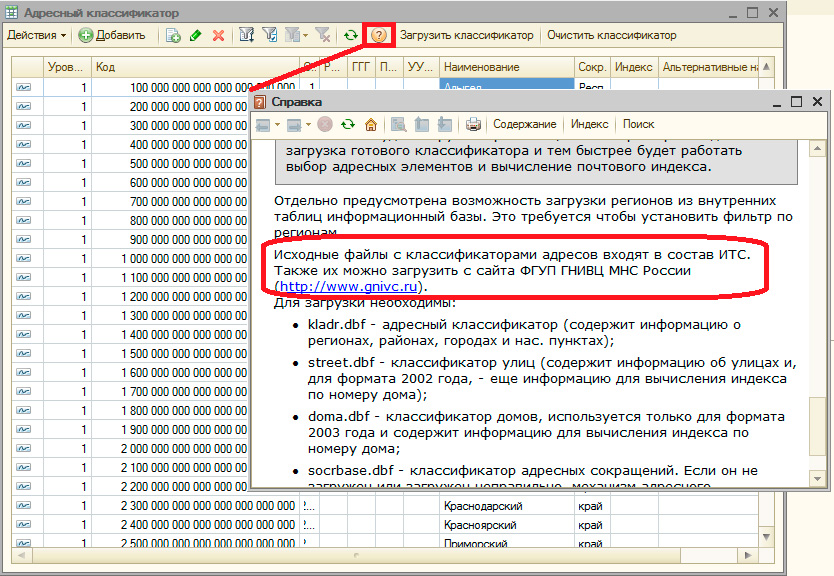
Task: Open the Действия dropdown menu
Action: (36, 35)
